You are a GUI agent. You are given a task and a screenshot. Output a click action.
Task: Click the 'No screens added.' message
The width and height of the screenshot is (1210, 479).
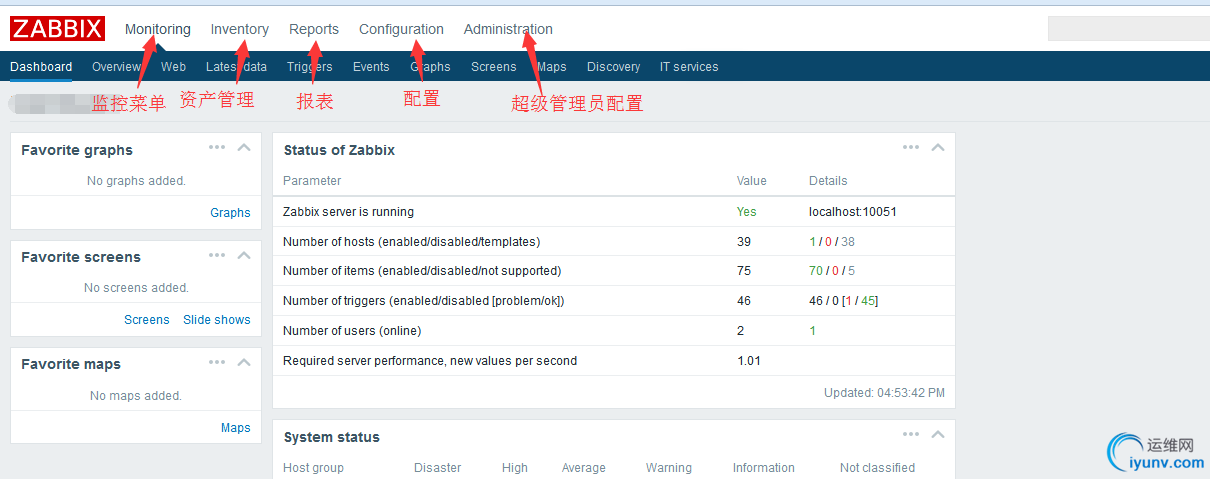click(x=136, y=288)
